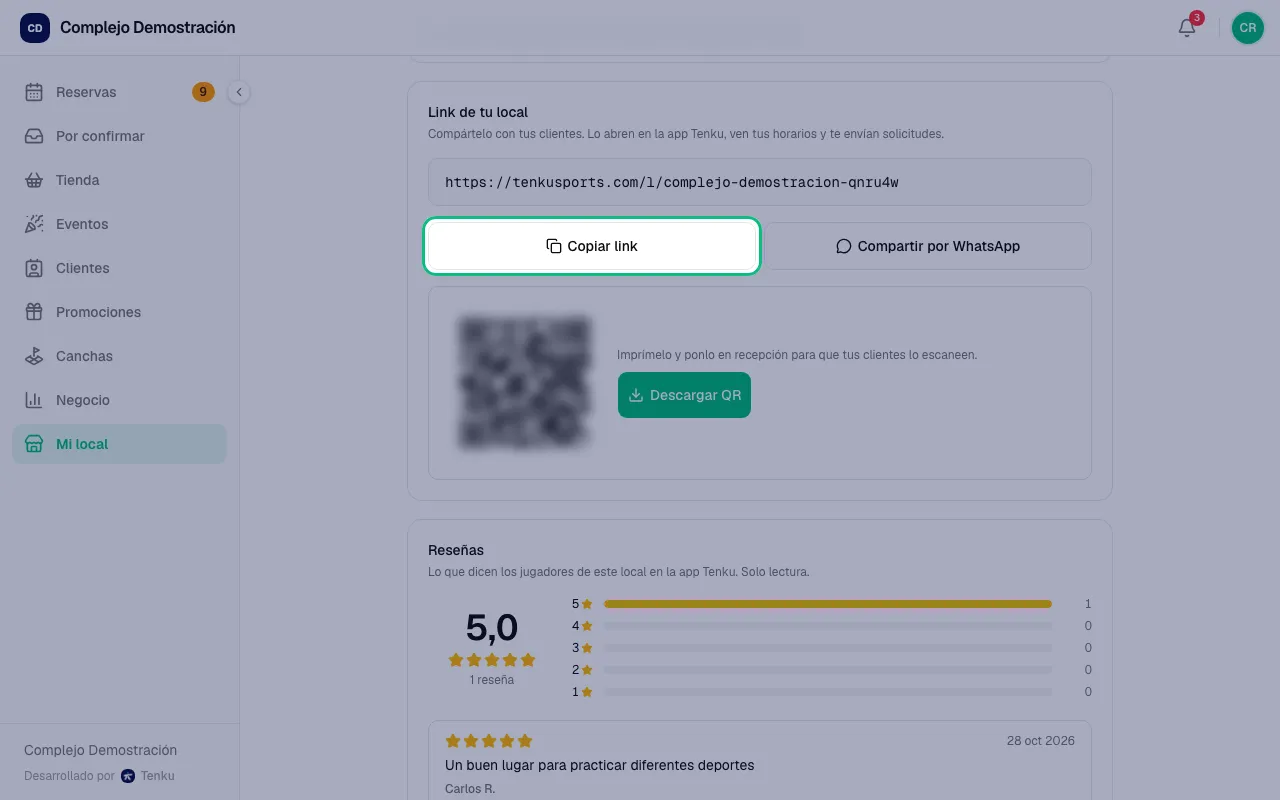Navigate to Eventos
1280x800 pixels.
(120, 224)
